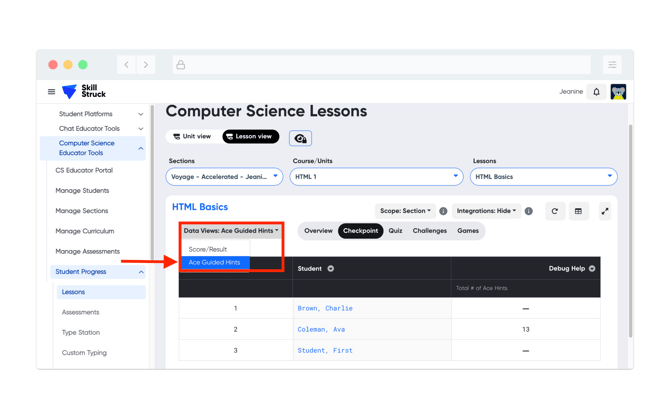Click the Skill Struck logo
Viewport: 670px width, 418px height.
84,92
